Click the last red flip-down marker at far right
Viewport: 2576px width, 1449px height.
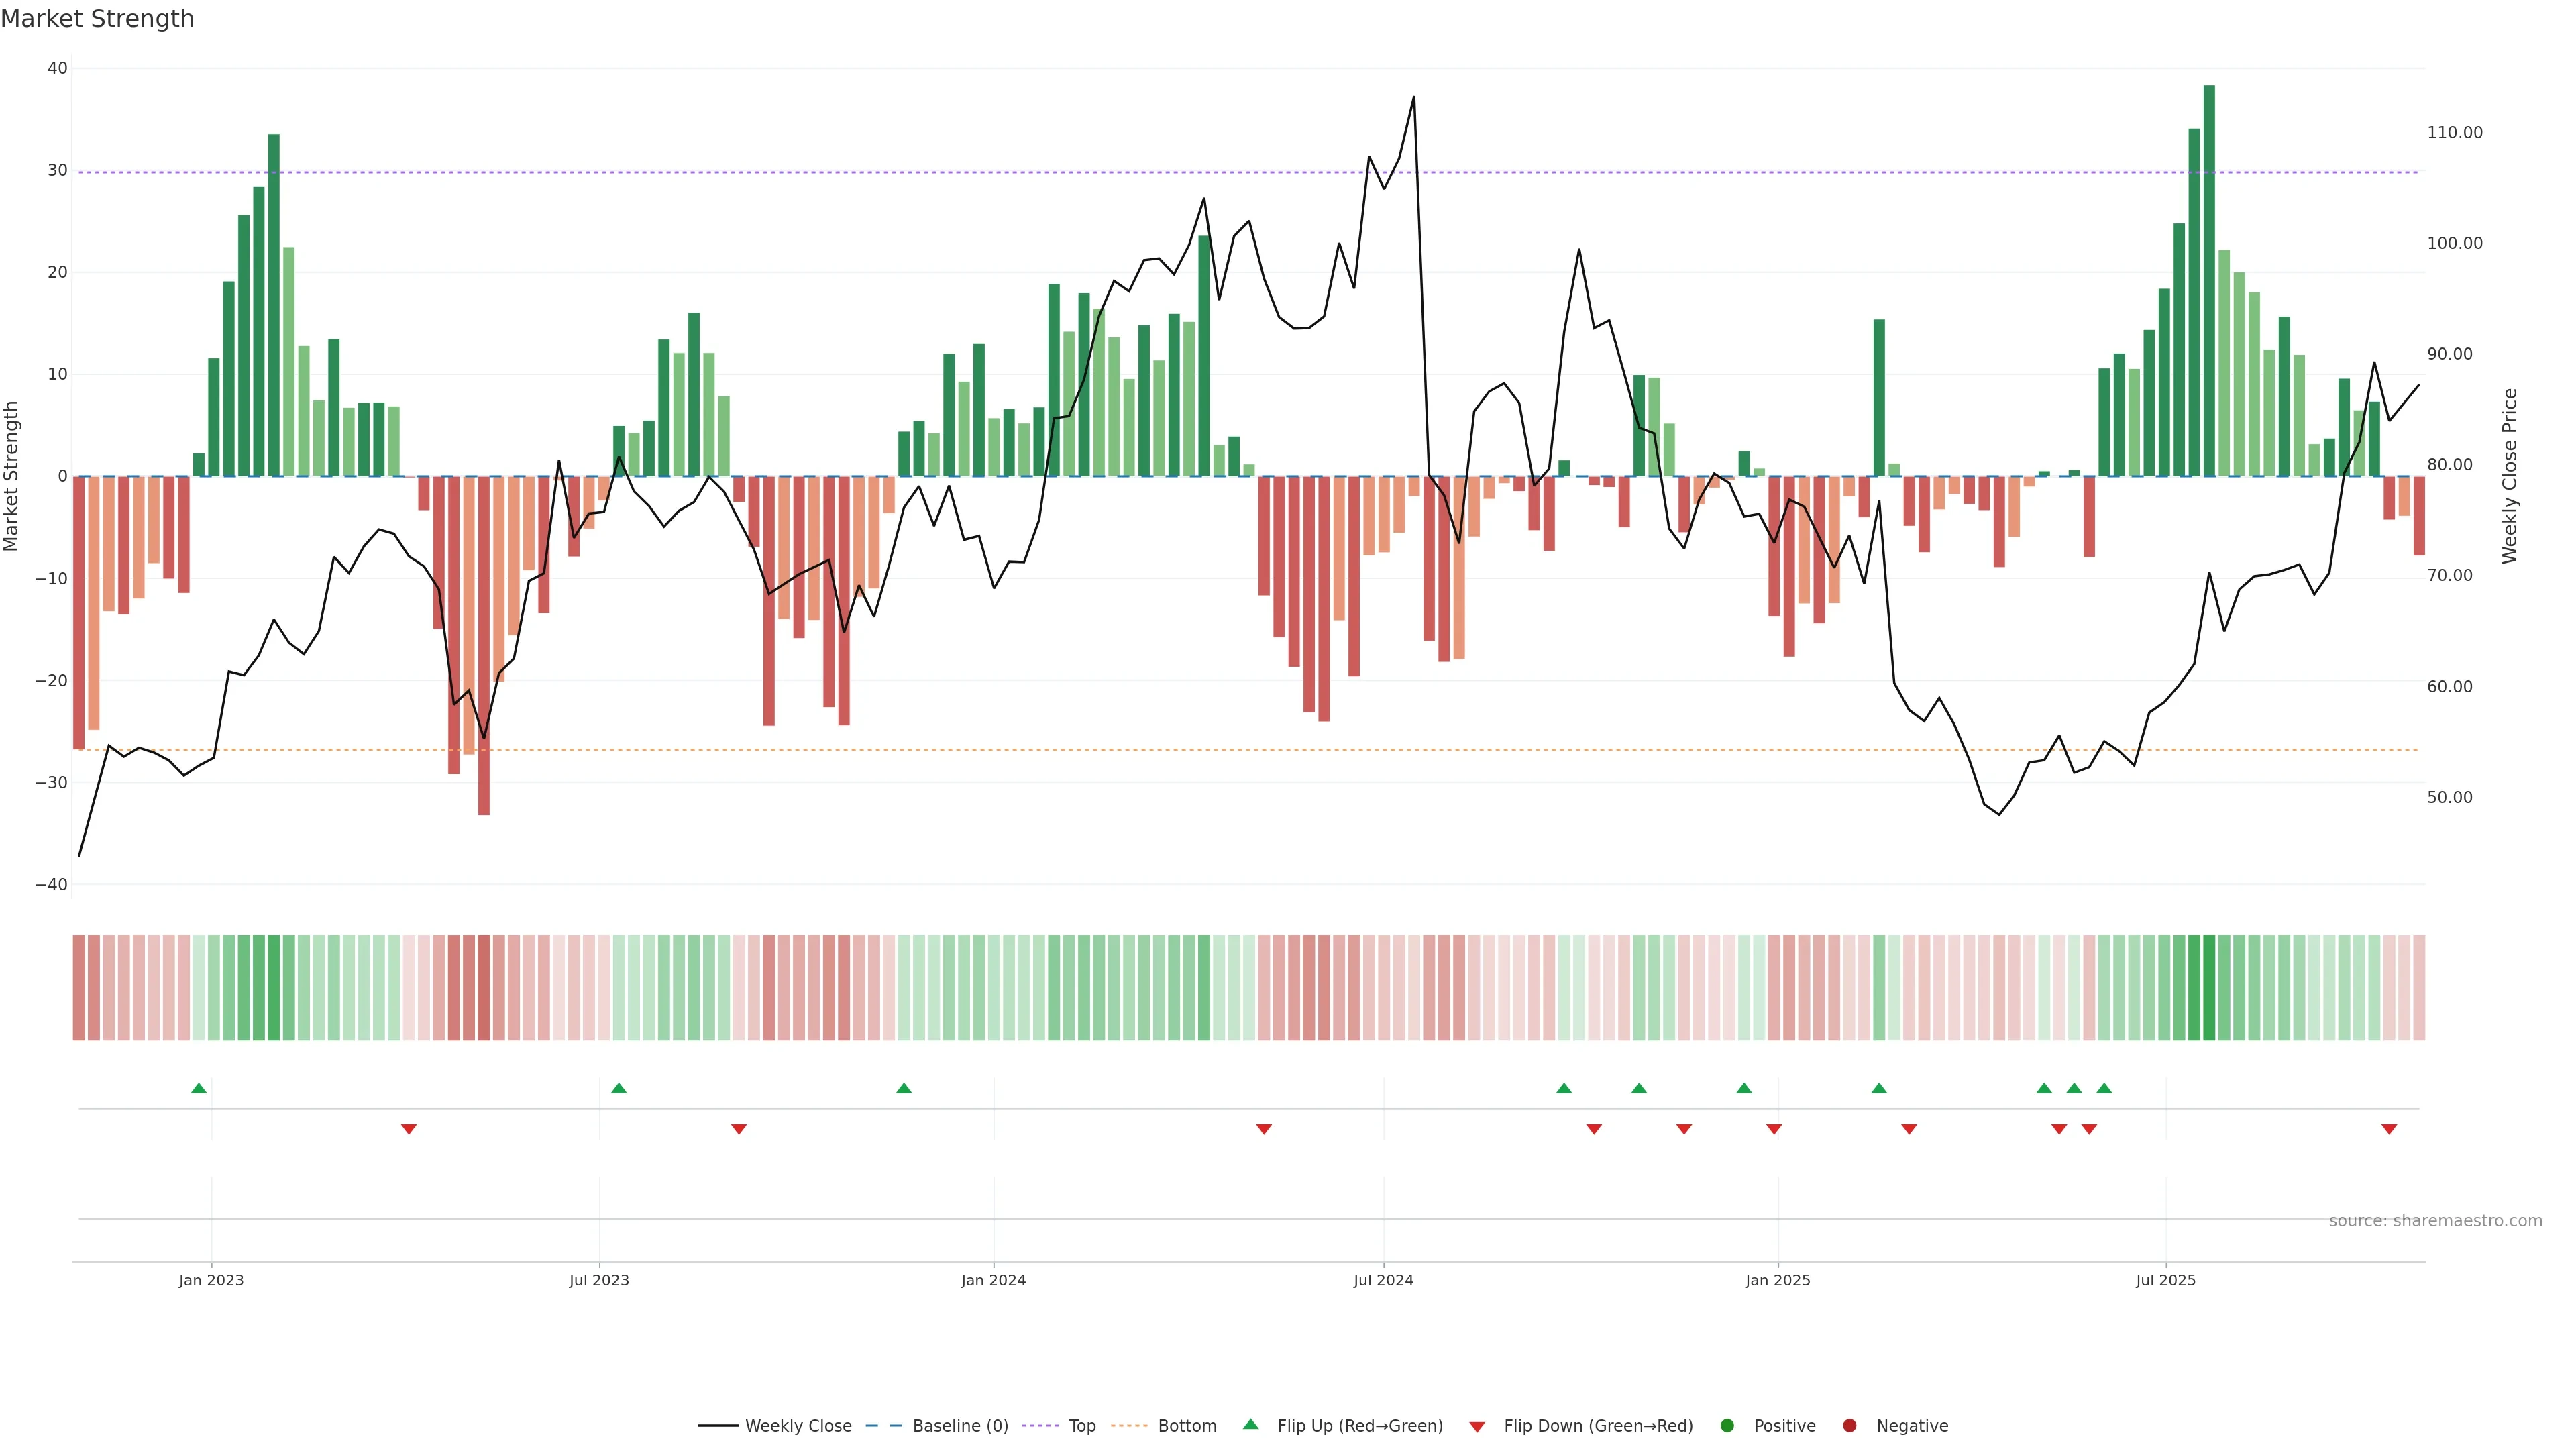2389,1129
